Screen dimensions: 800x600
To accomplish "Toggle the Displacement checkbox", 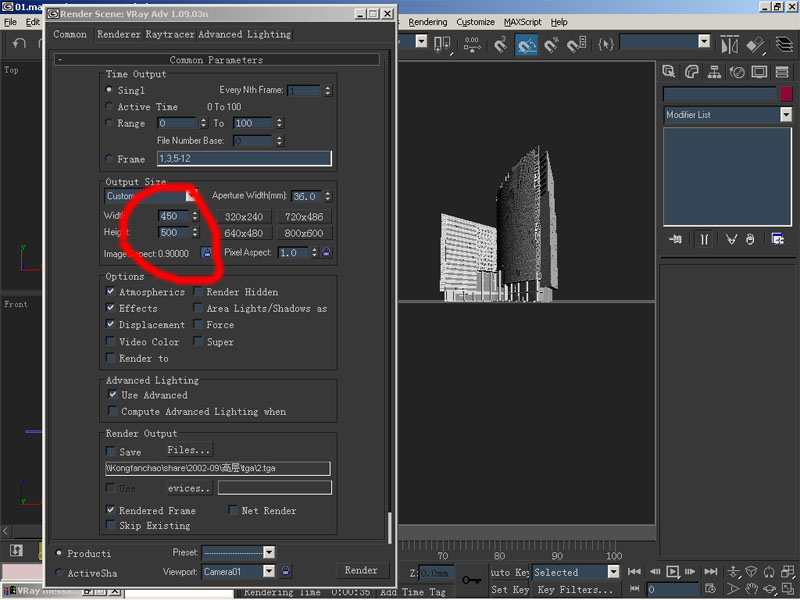I will click(x=111, y=325).
